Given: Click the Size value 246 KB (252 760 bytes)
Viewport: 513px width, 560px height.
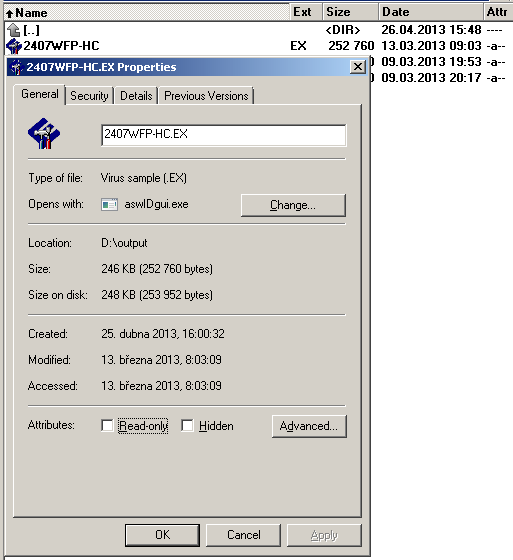Looking at the screenshot, I should 157,269.
